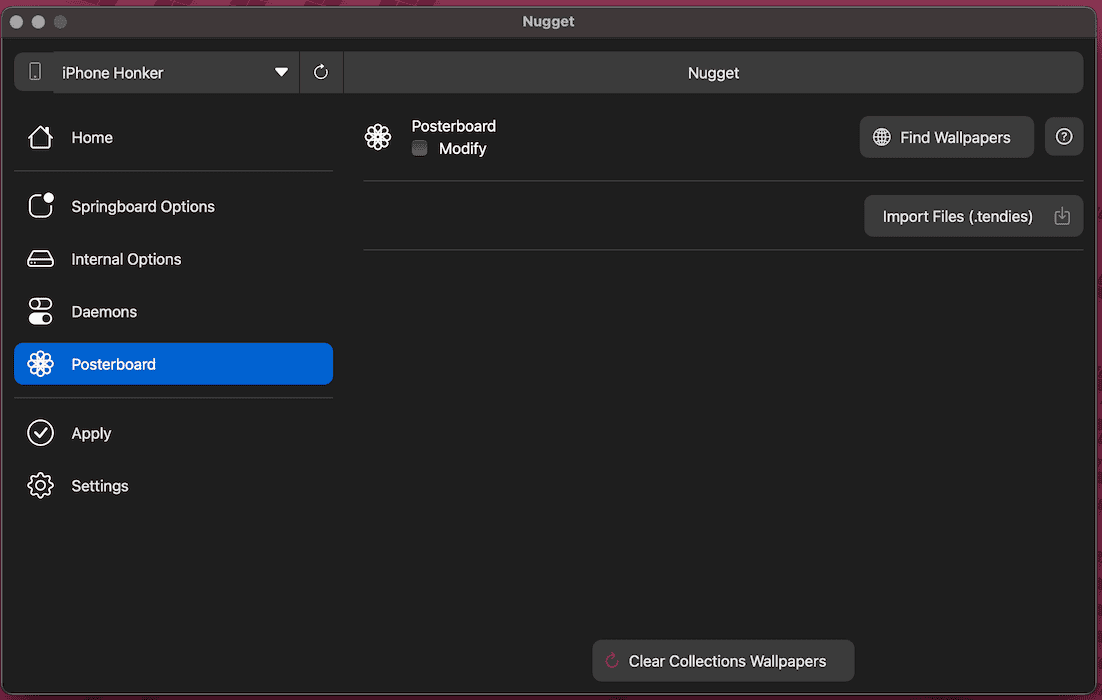The image size is (1102, 700).
Task: Click the Apply checkmark icon
Action: (x=40, y=433)
